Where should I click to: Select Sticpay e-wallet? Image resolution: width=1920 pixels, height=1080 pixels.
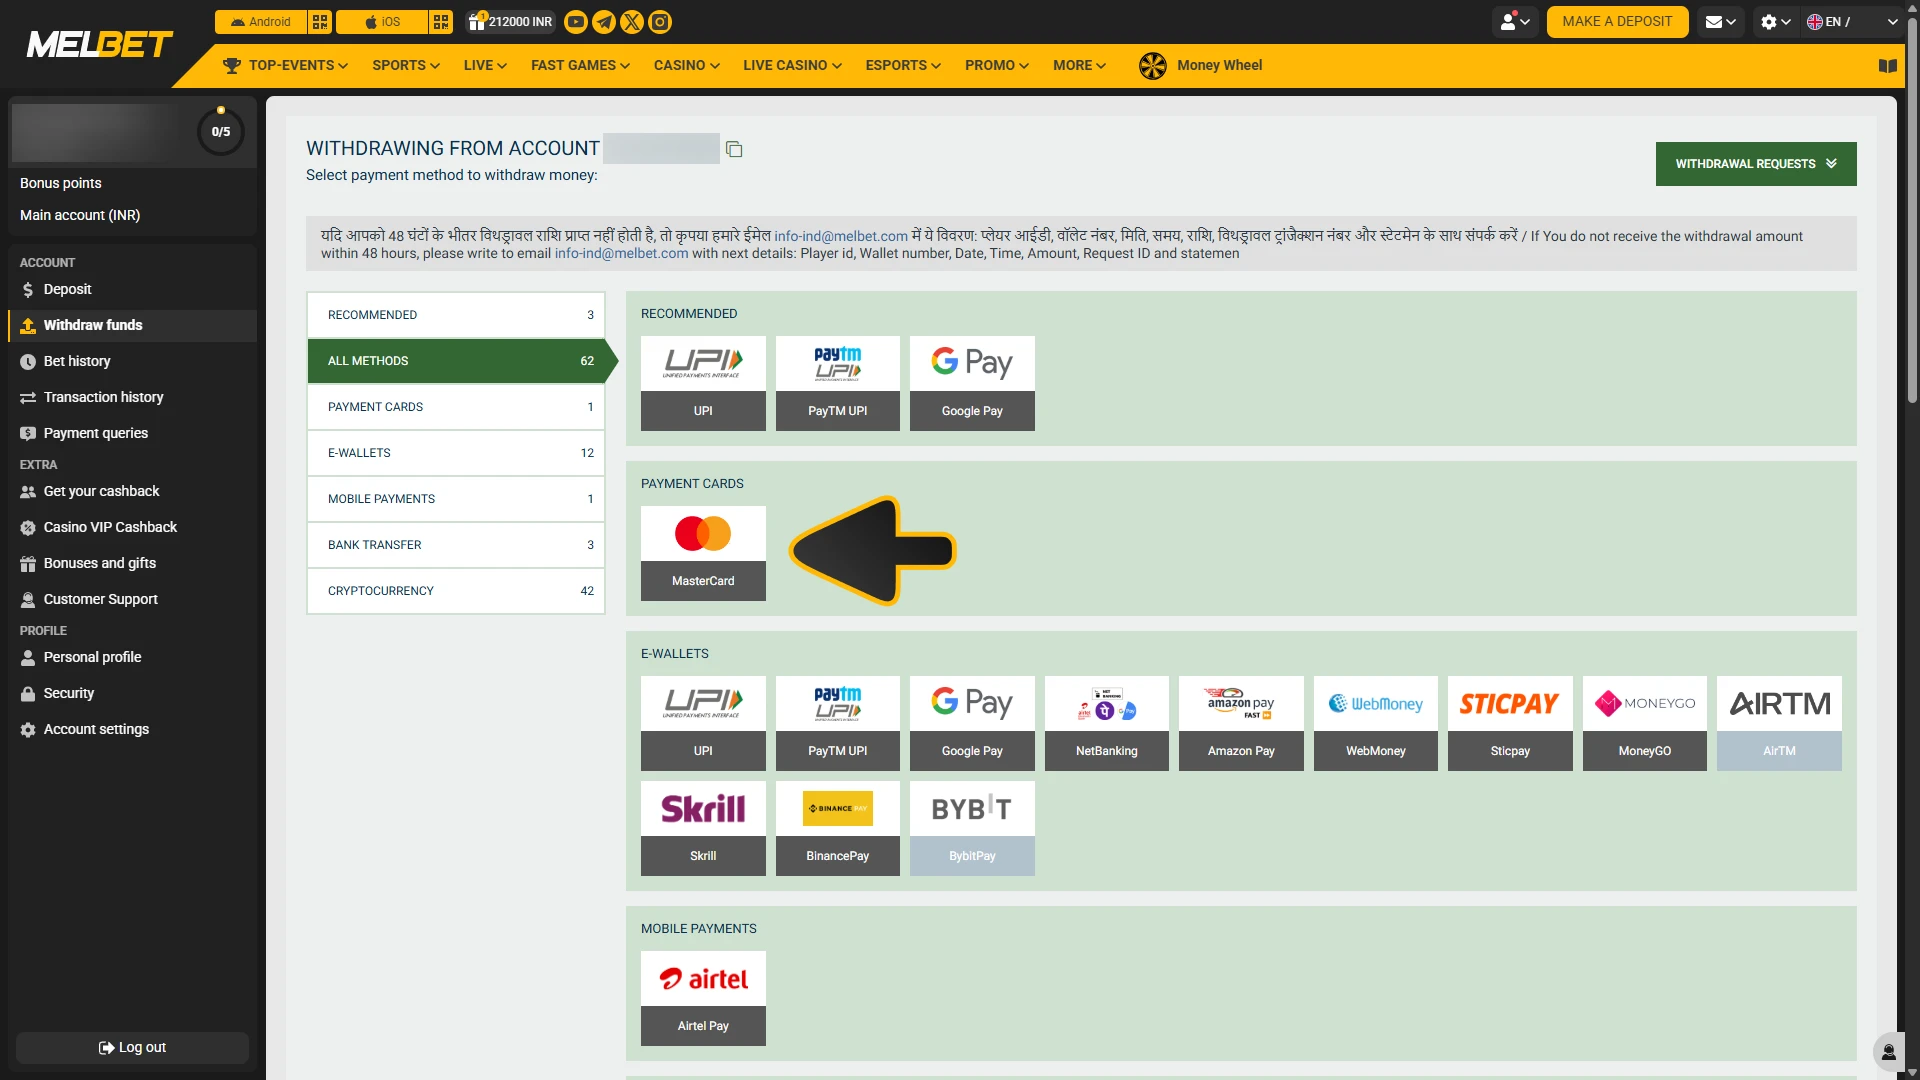pyautogui.click(x=1510, y=723)
